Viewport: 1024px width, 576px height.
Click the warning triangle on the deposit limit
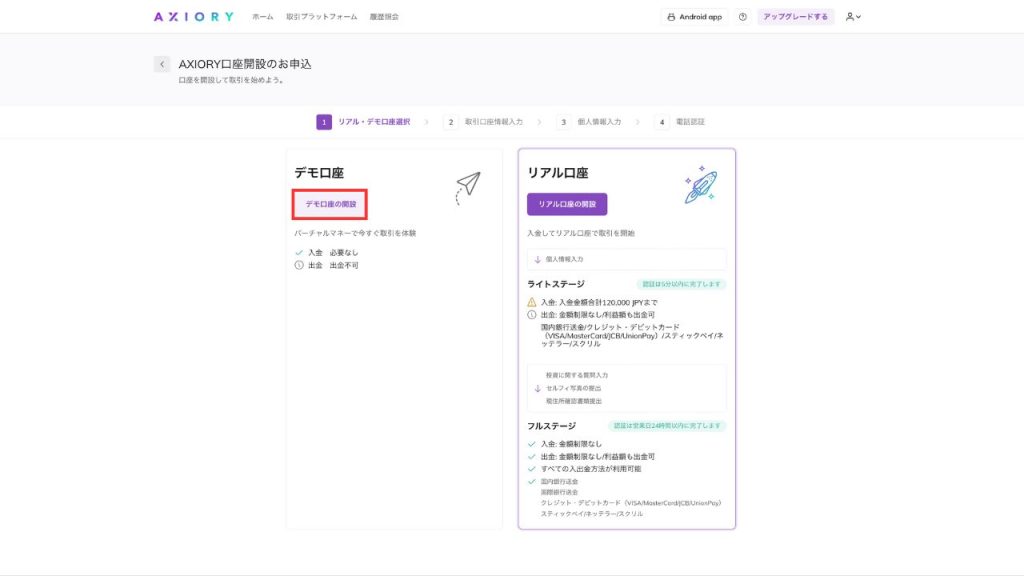coord(531,302)
